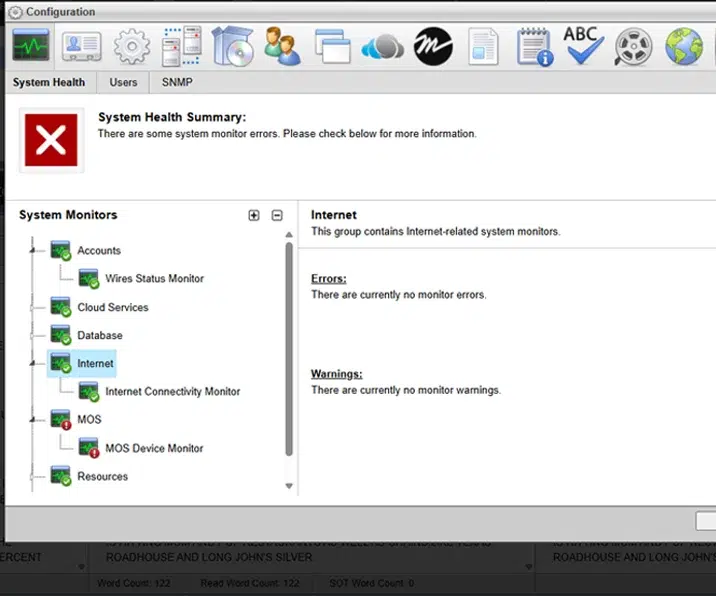Click the ABC spell check icon
Image resolution: width=716 pixels, height=596 pixels.
pyautogui.click(x=583, y=46)
